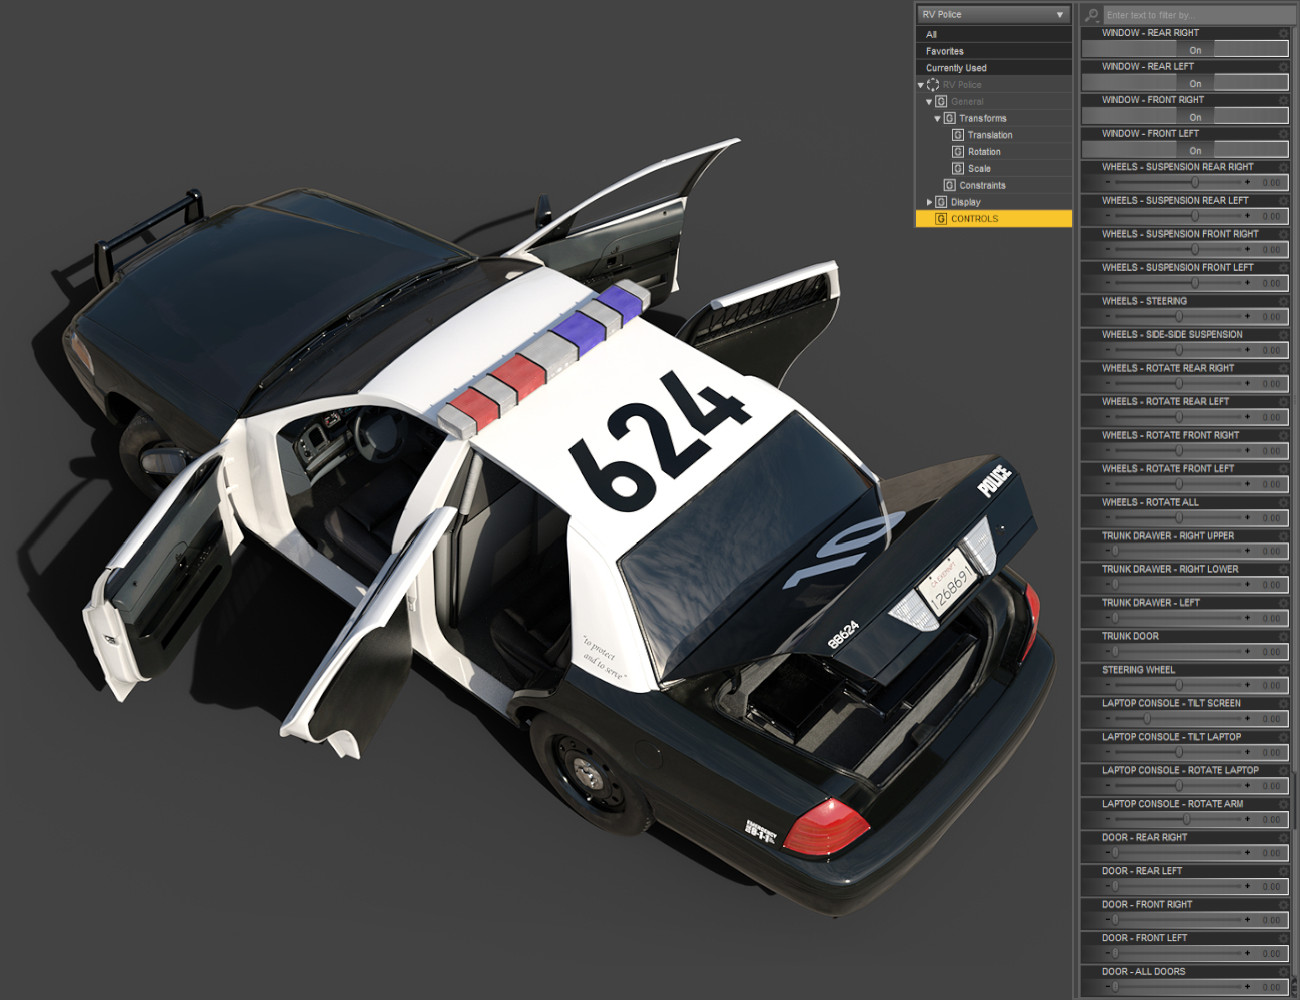Viewport: 1300px width, 1000px height.
Task: Click plus on TRUNK DRAWER - RIGHT UPPER slider
Action: click(x=1247, y=551)
